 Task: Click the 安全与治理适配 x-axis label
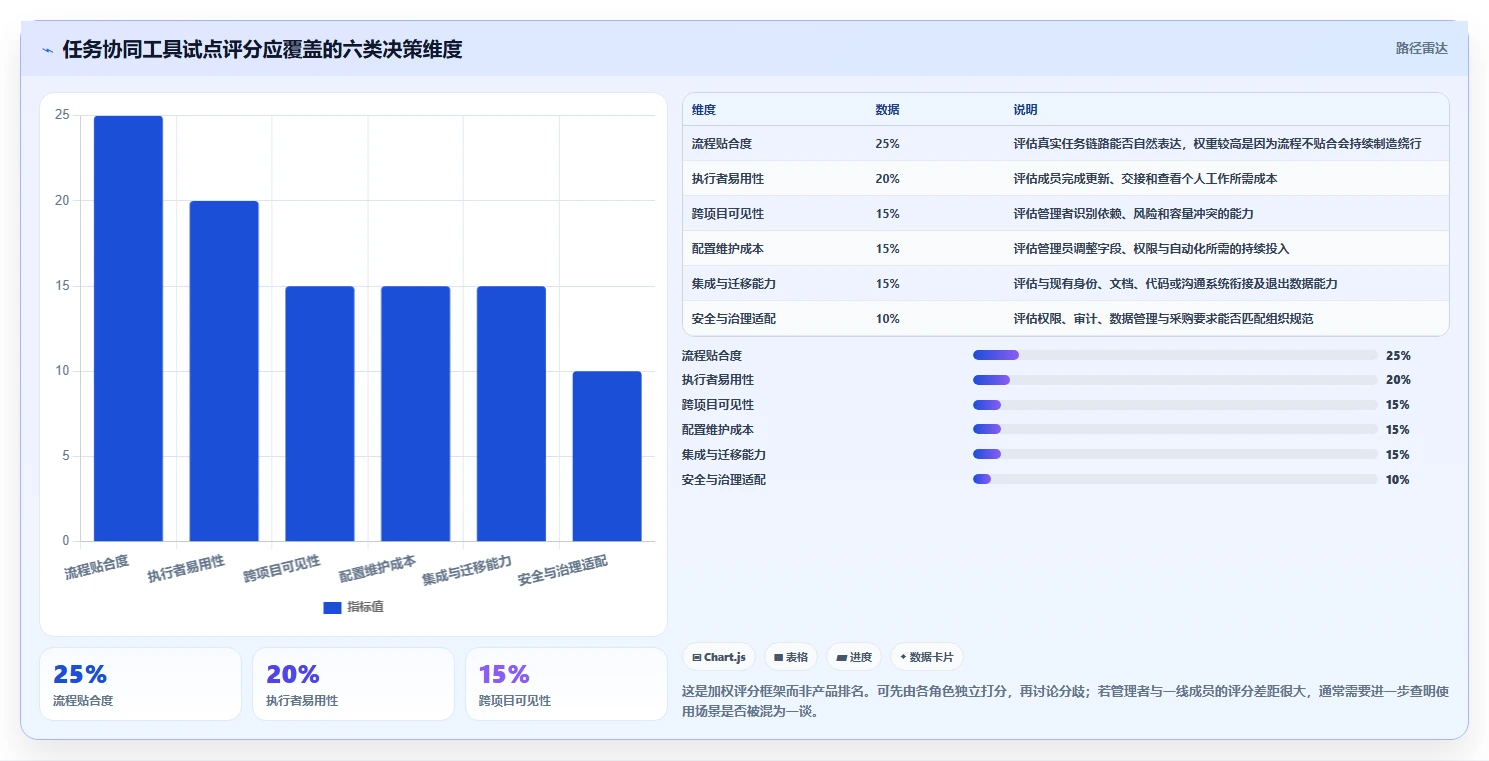(563, 570)
